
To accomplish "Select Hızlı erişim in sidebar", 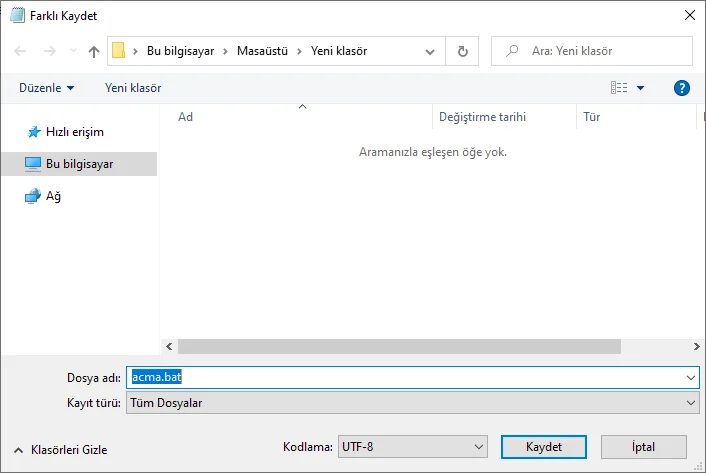I will 74,131.
